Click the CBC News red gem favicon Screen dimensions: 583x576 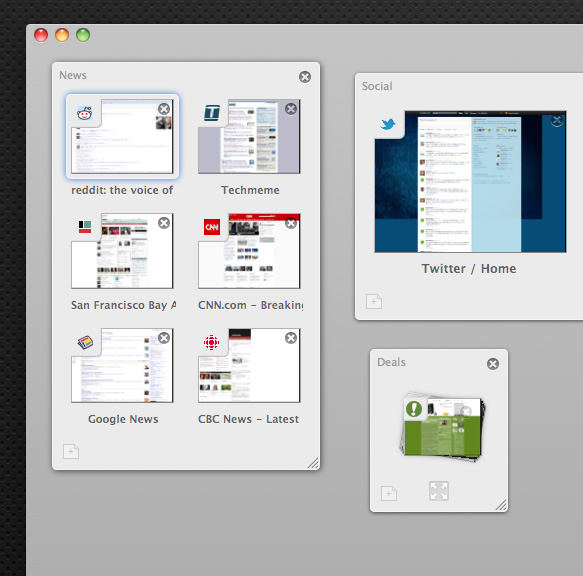coord(212,342)
